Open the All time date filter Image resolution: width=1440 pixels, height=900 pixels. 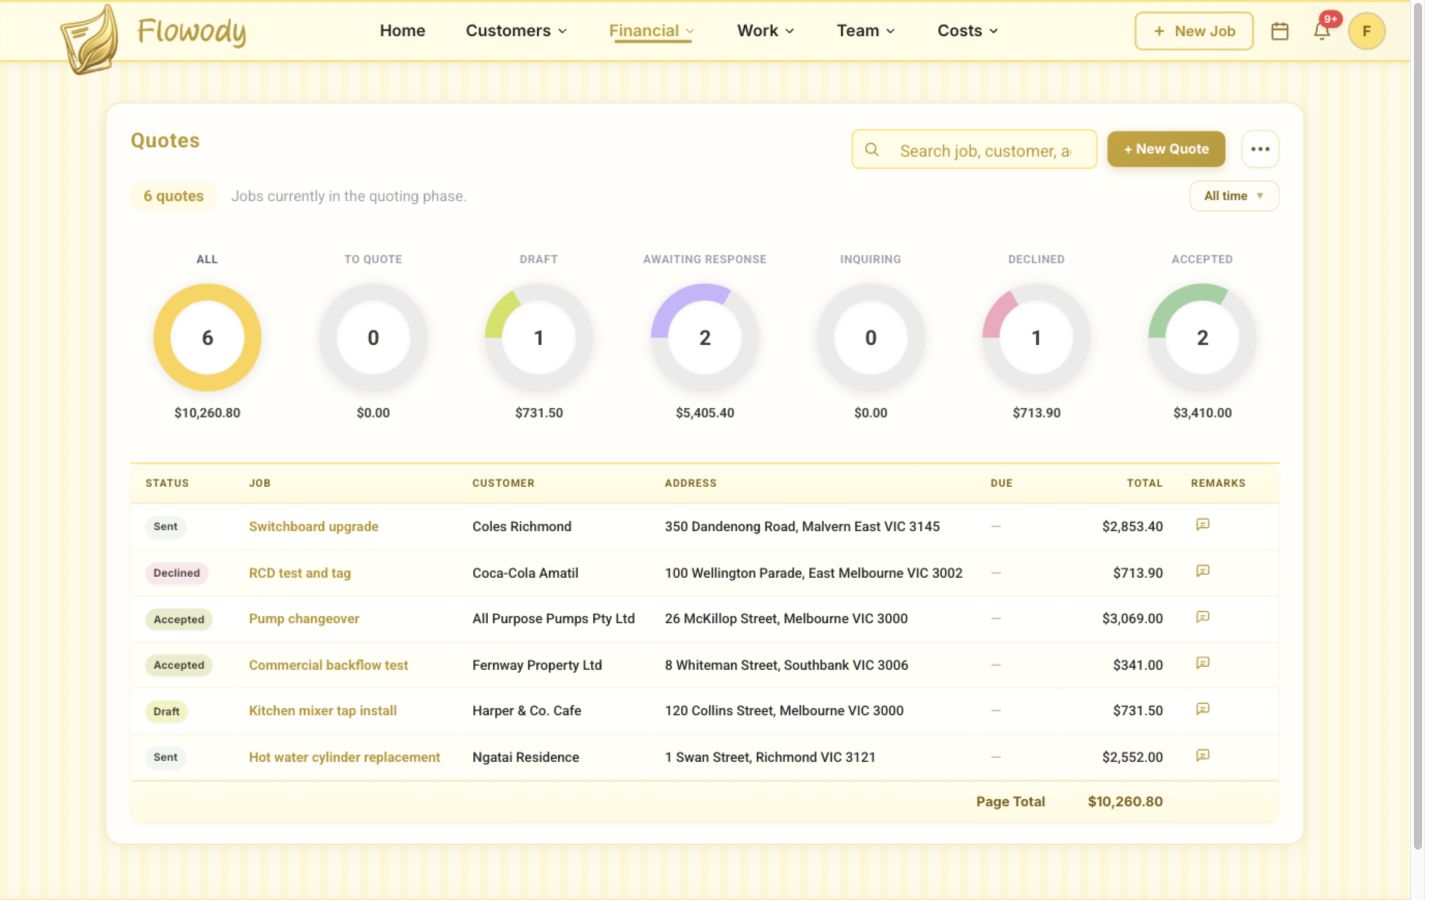[x=1234, y=196]
